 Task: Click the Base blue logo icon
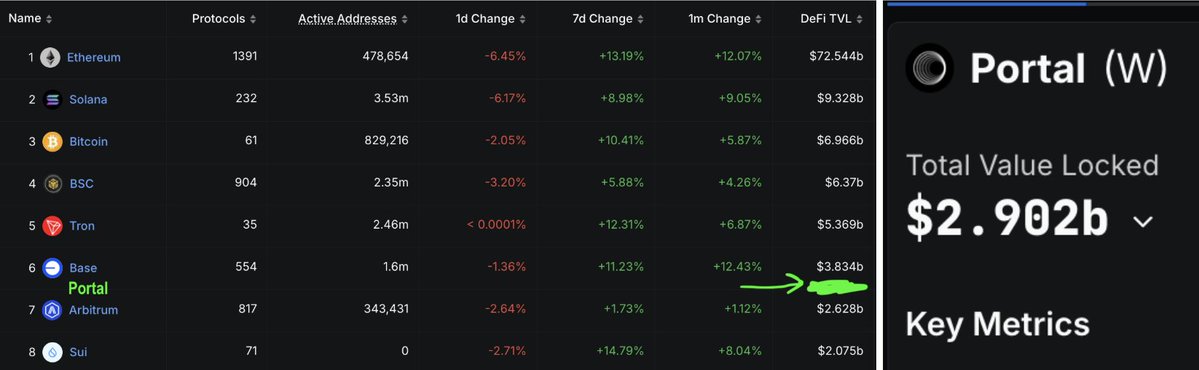53,268
